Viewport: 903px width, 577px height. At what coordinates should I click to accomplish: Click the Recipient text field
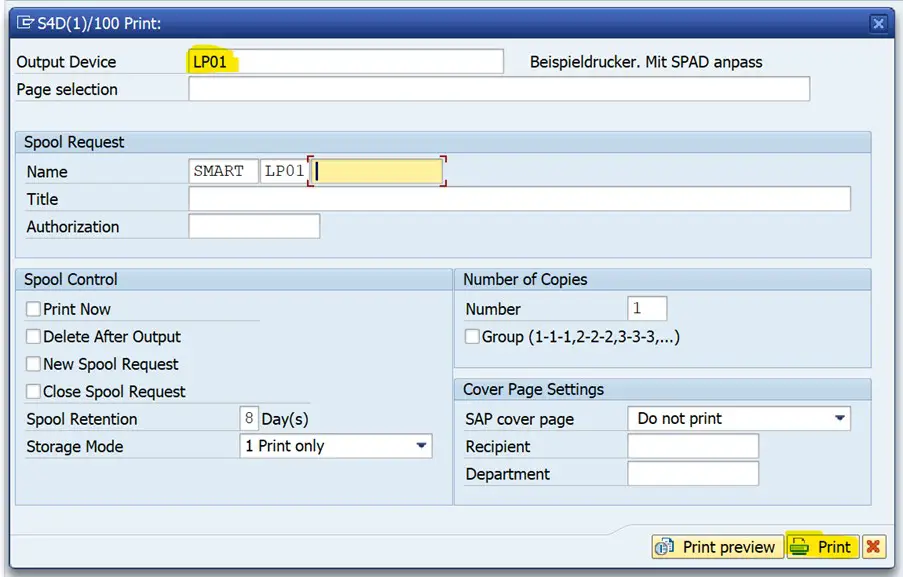693,446
